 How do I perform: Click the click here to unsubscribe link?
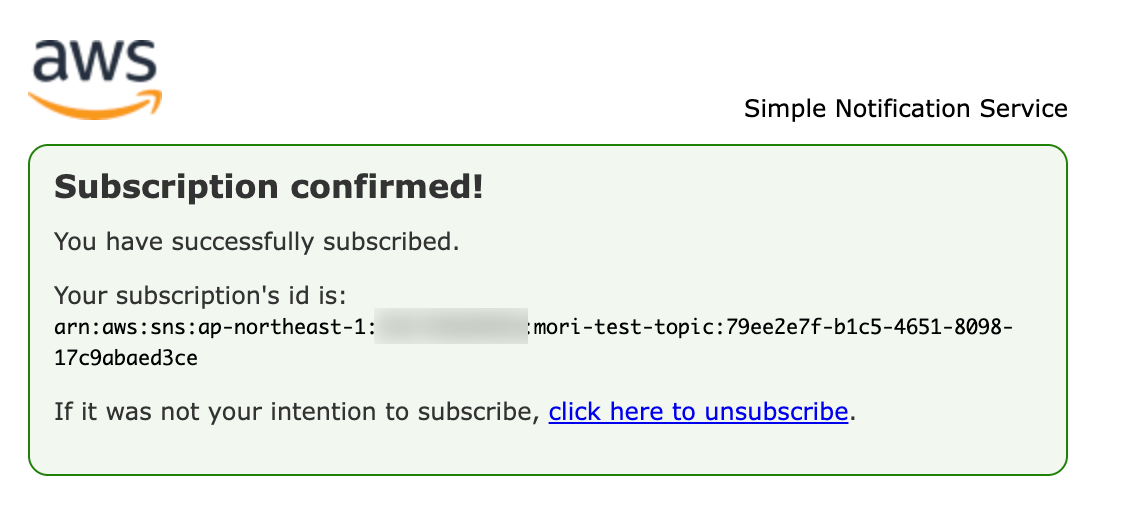pos(698,412)
